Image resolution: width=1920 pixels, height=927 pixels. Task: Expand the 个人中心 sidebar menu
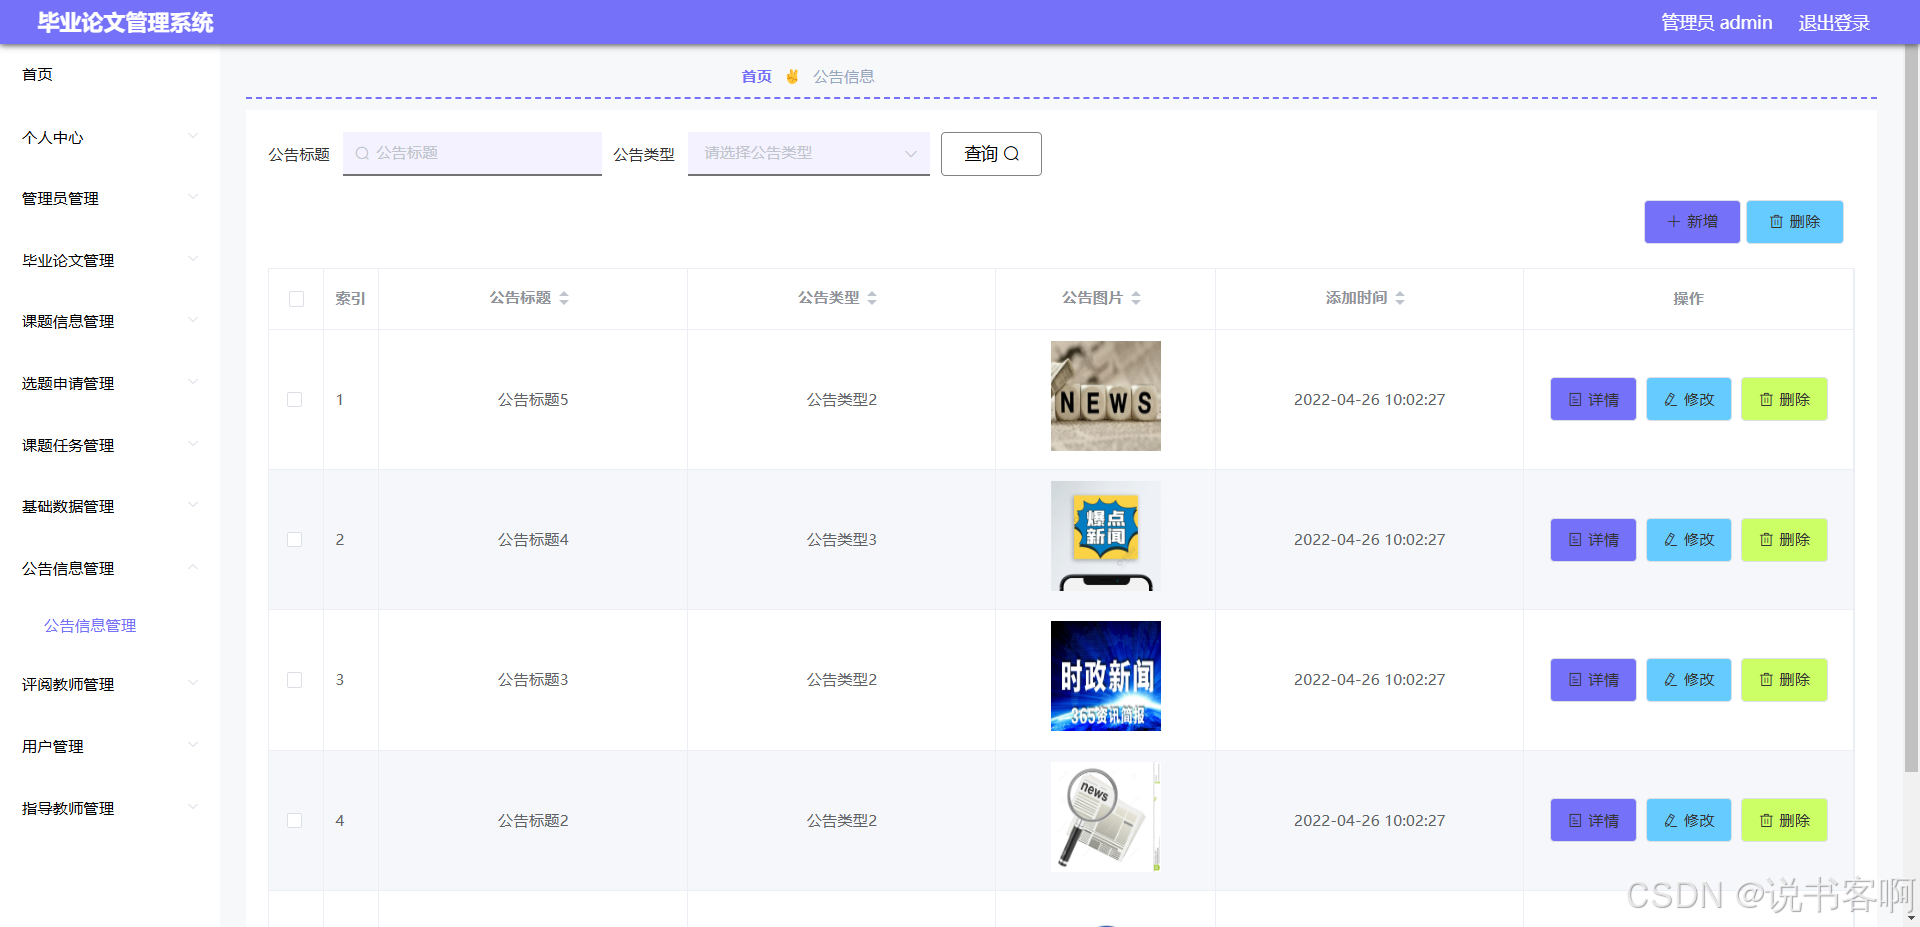110,137
